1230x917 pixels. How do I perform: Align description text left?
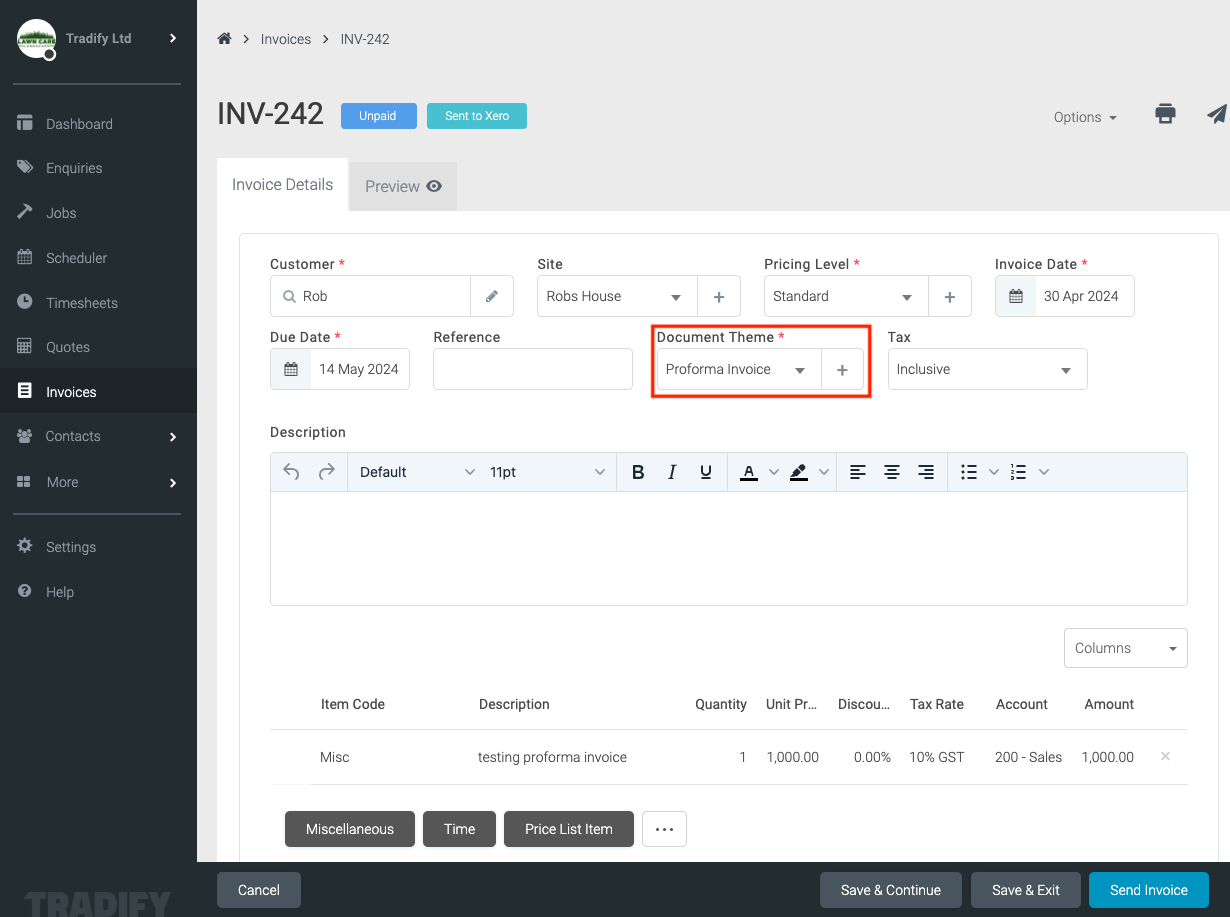coord(858,472)
